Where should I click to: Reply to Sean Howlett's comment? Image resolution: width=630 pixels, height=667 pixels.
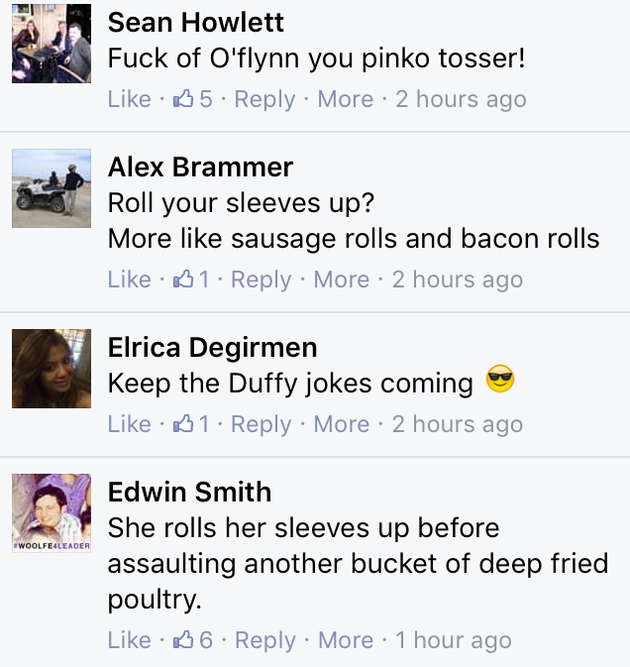[x=265, y=100]
